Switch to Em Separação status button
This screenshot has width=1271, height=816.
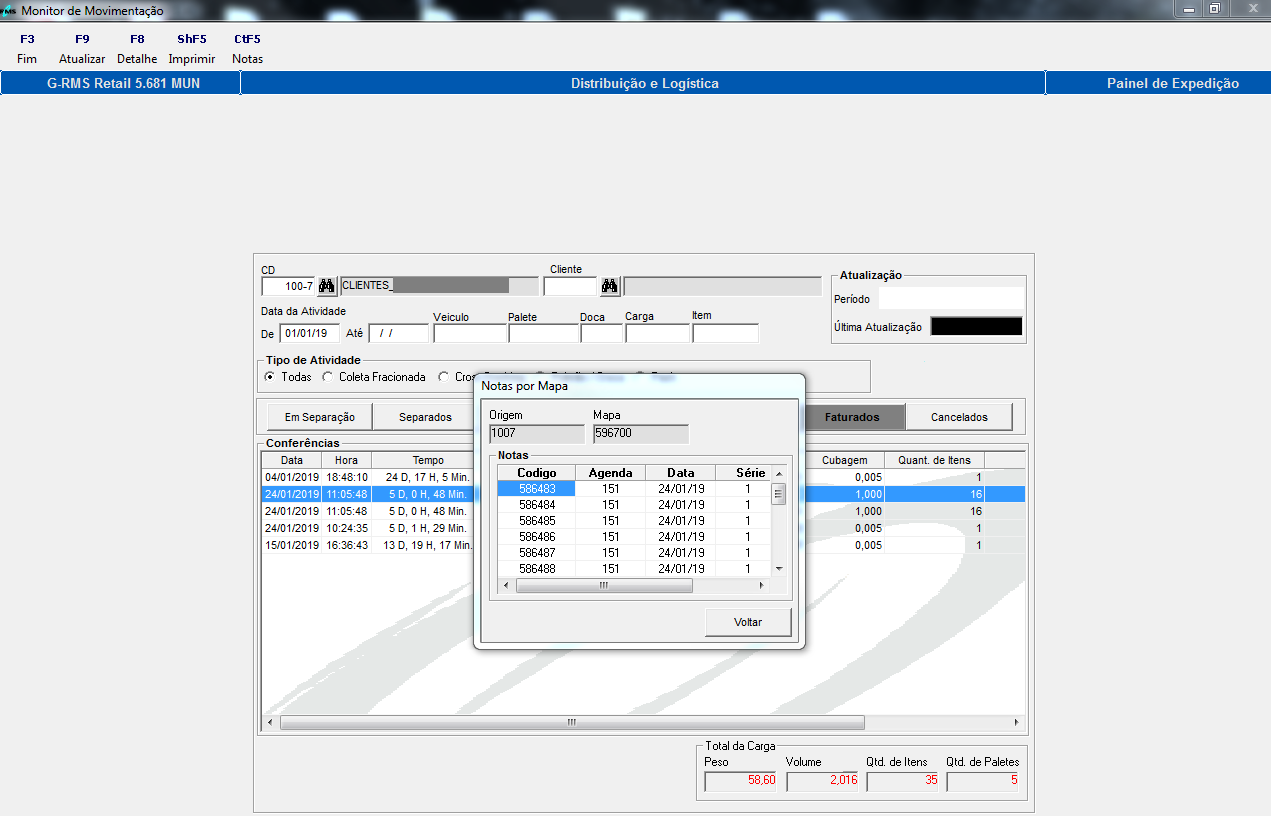tap(320, 417)
